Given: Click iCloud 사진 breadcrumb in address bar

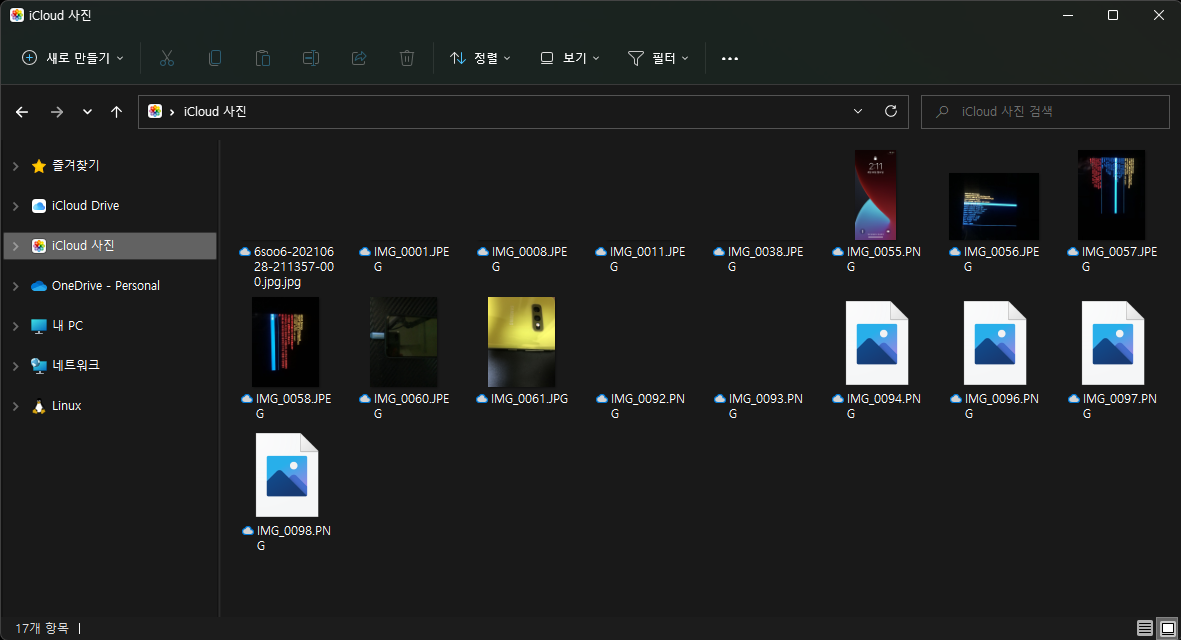Looking at the screenshot, I should click(215, 111).
